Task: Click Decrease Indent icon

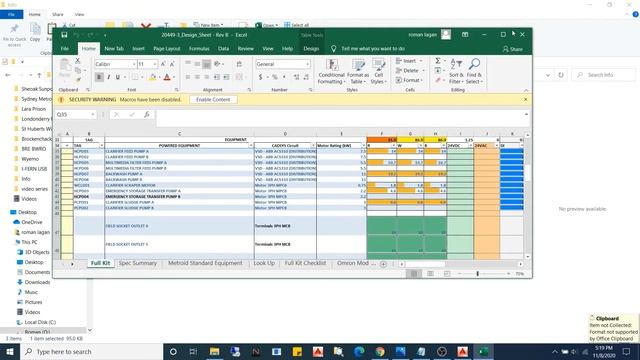Action: point(217,77)
